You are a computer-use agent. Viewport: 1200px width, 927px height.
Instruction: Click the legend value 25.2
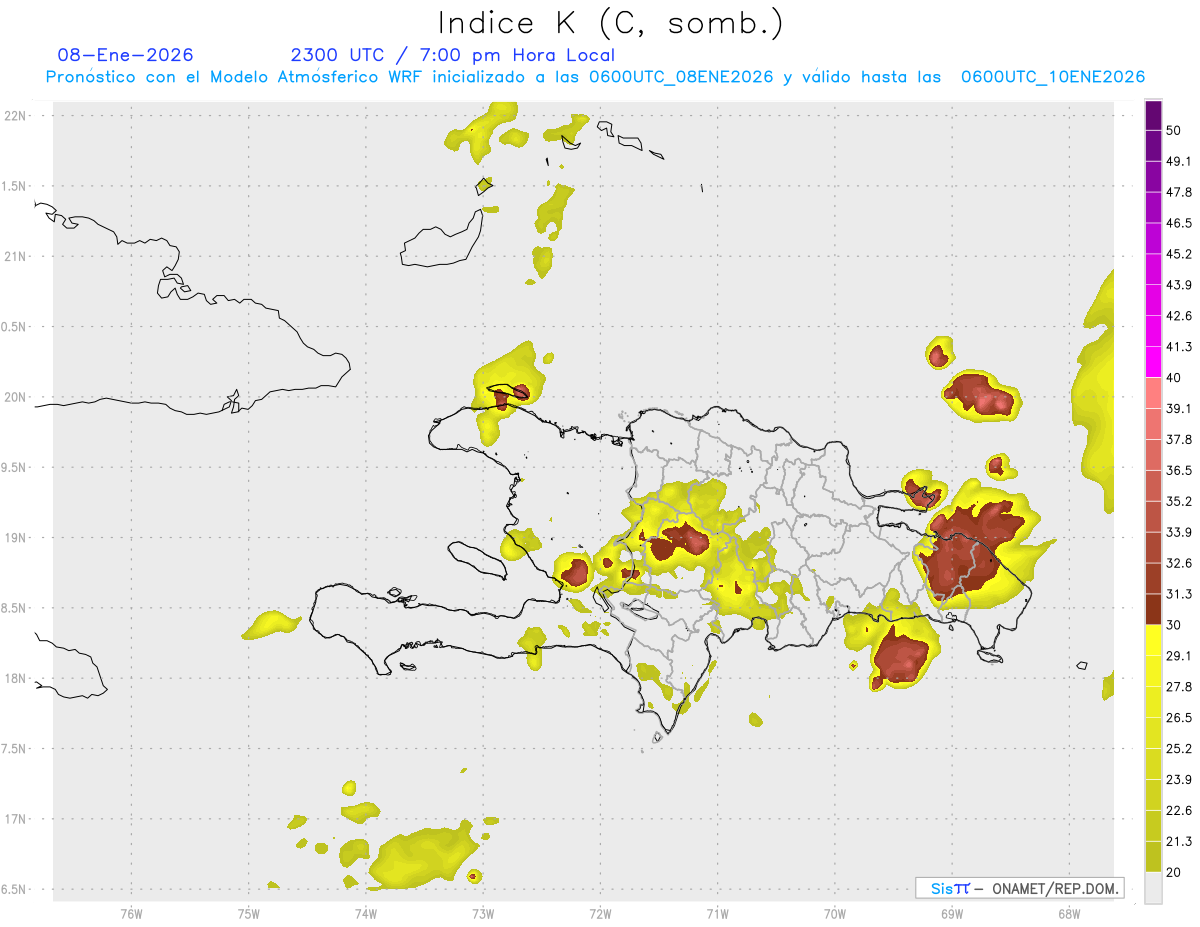[1179, 749]
